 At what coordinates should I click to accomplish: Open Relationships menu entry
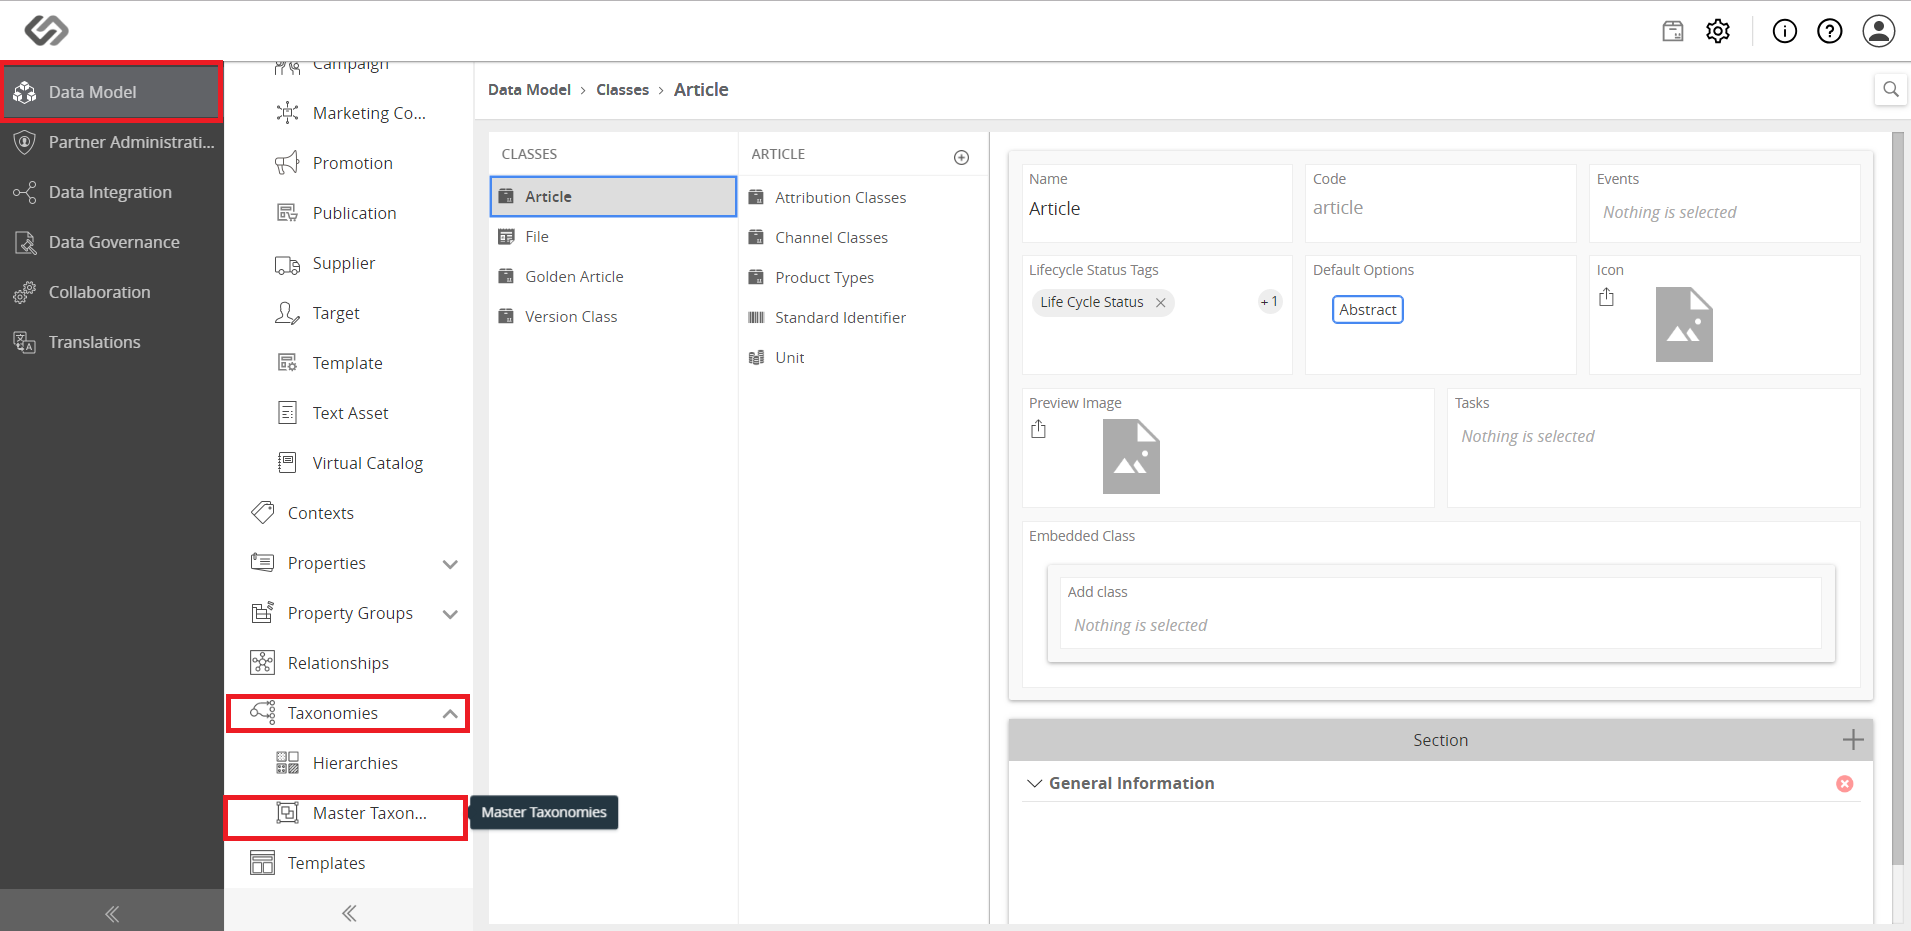coord(349,663)
